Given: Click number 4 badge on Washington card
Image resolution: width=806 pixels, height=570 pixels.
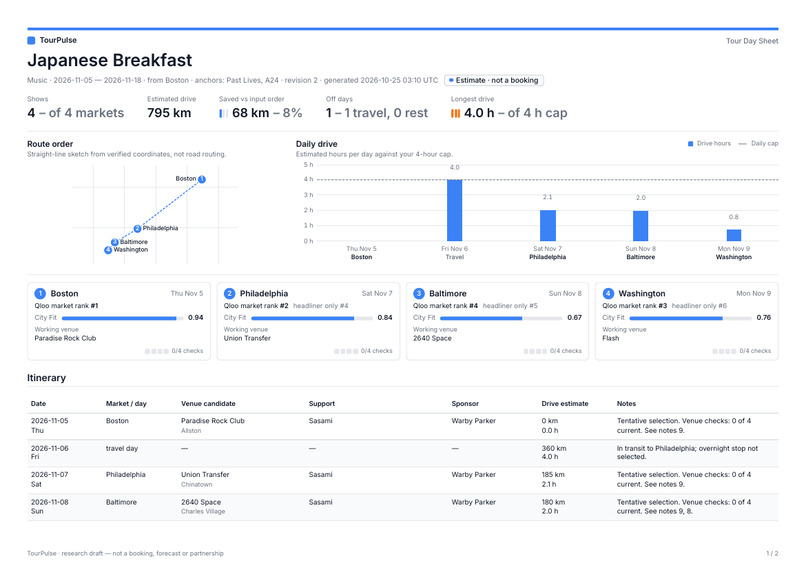Looking at the screenshot, I should [x=608, y=293].
